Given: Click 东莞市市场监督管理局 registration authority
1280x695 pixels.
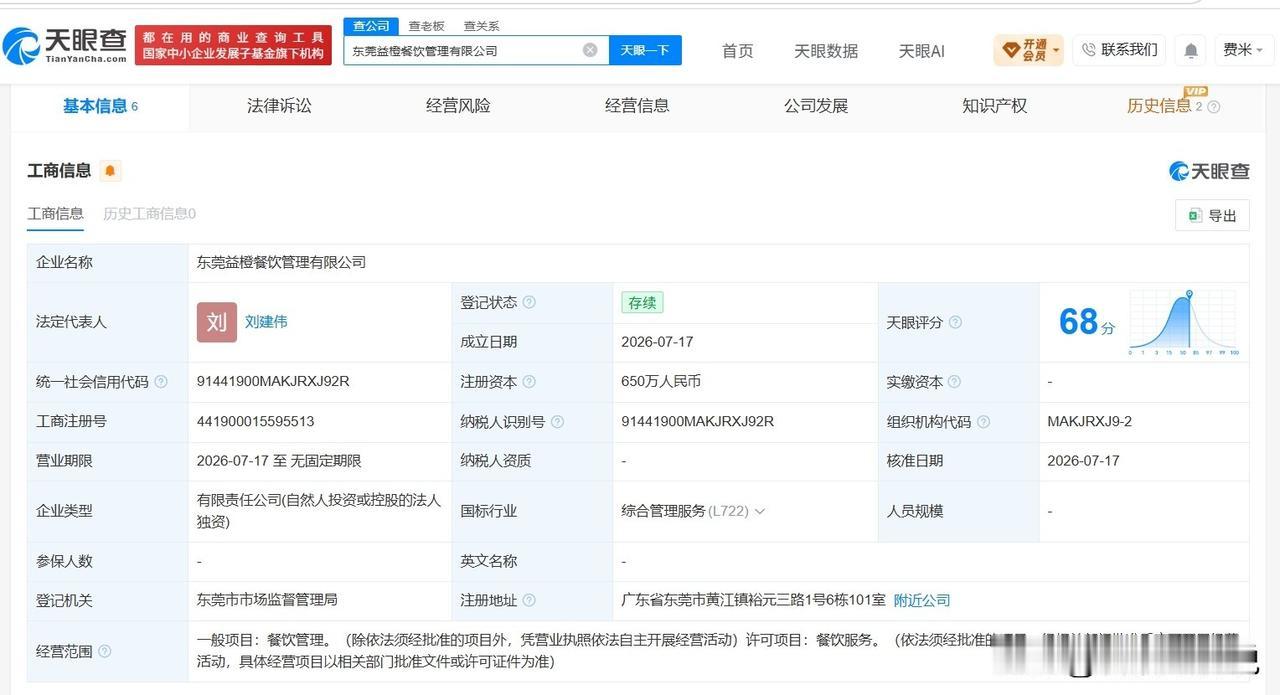Looking at the screenshot, I should coord(267,600).
